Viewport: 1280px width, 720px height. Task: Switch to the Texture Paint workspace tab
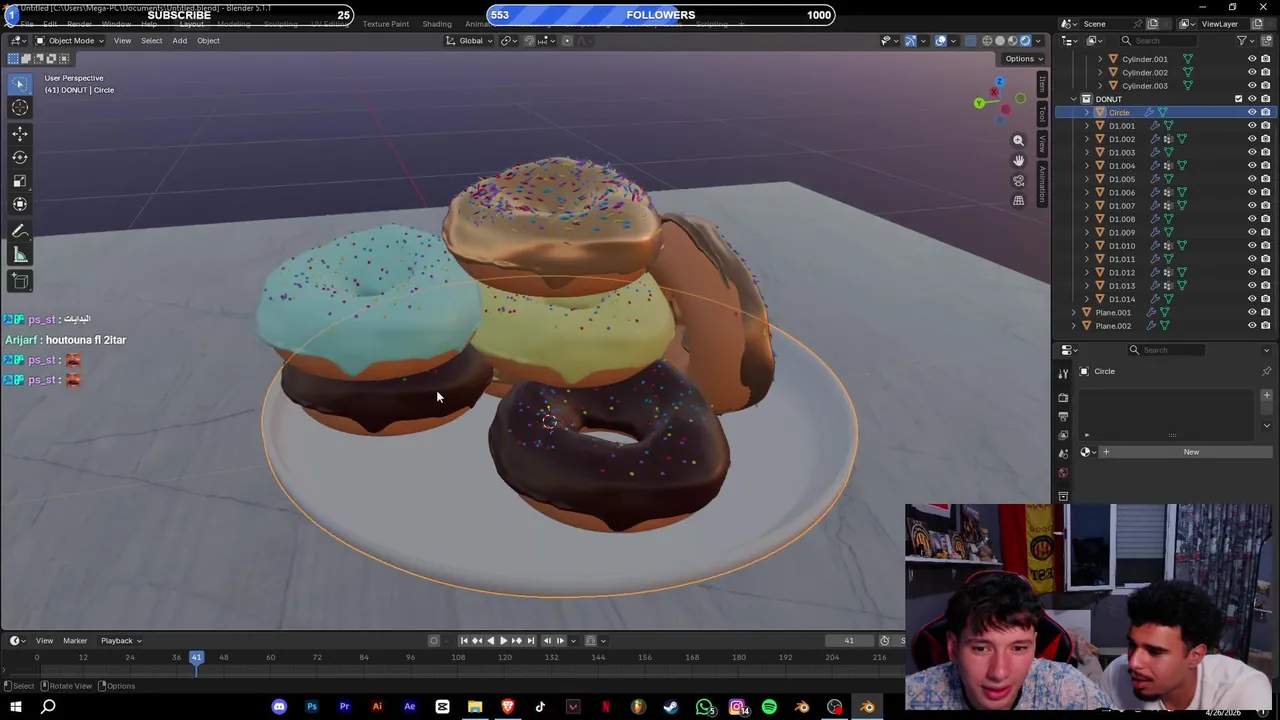point(386,24)
